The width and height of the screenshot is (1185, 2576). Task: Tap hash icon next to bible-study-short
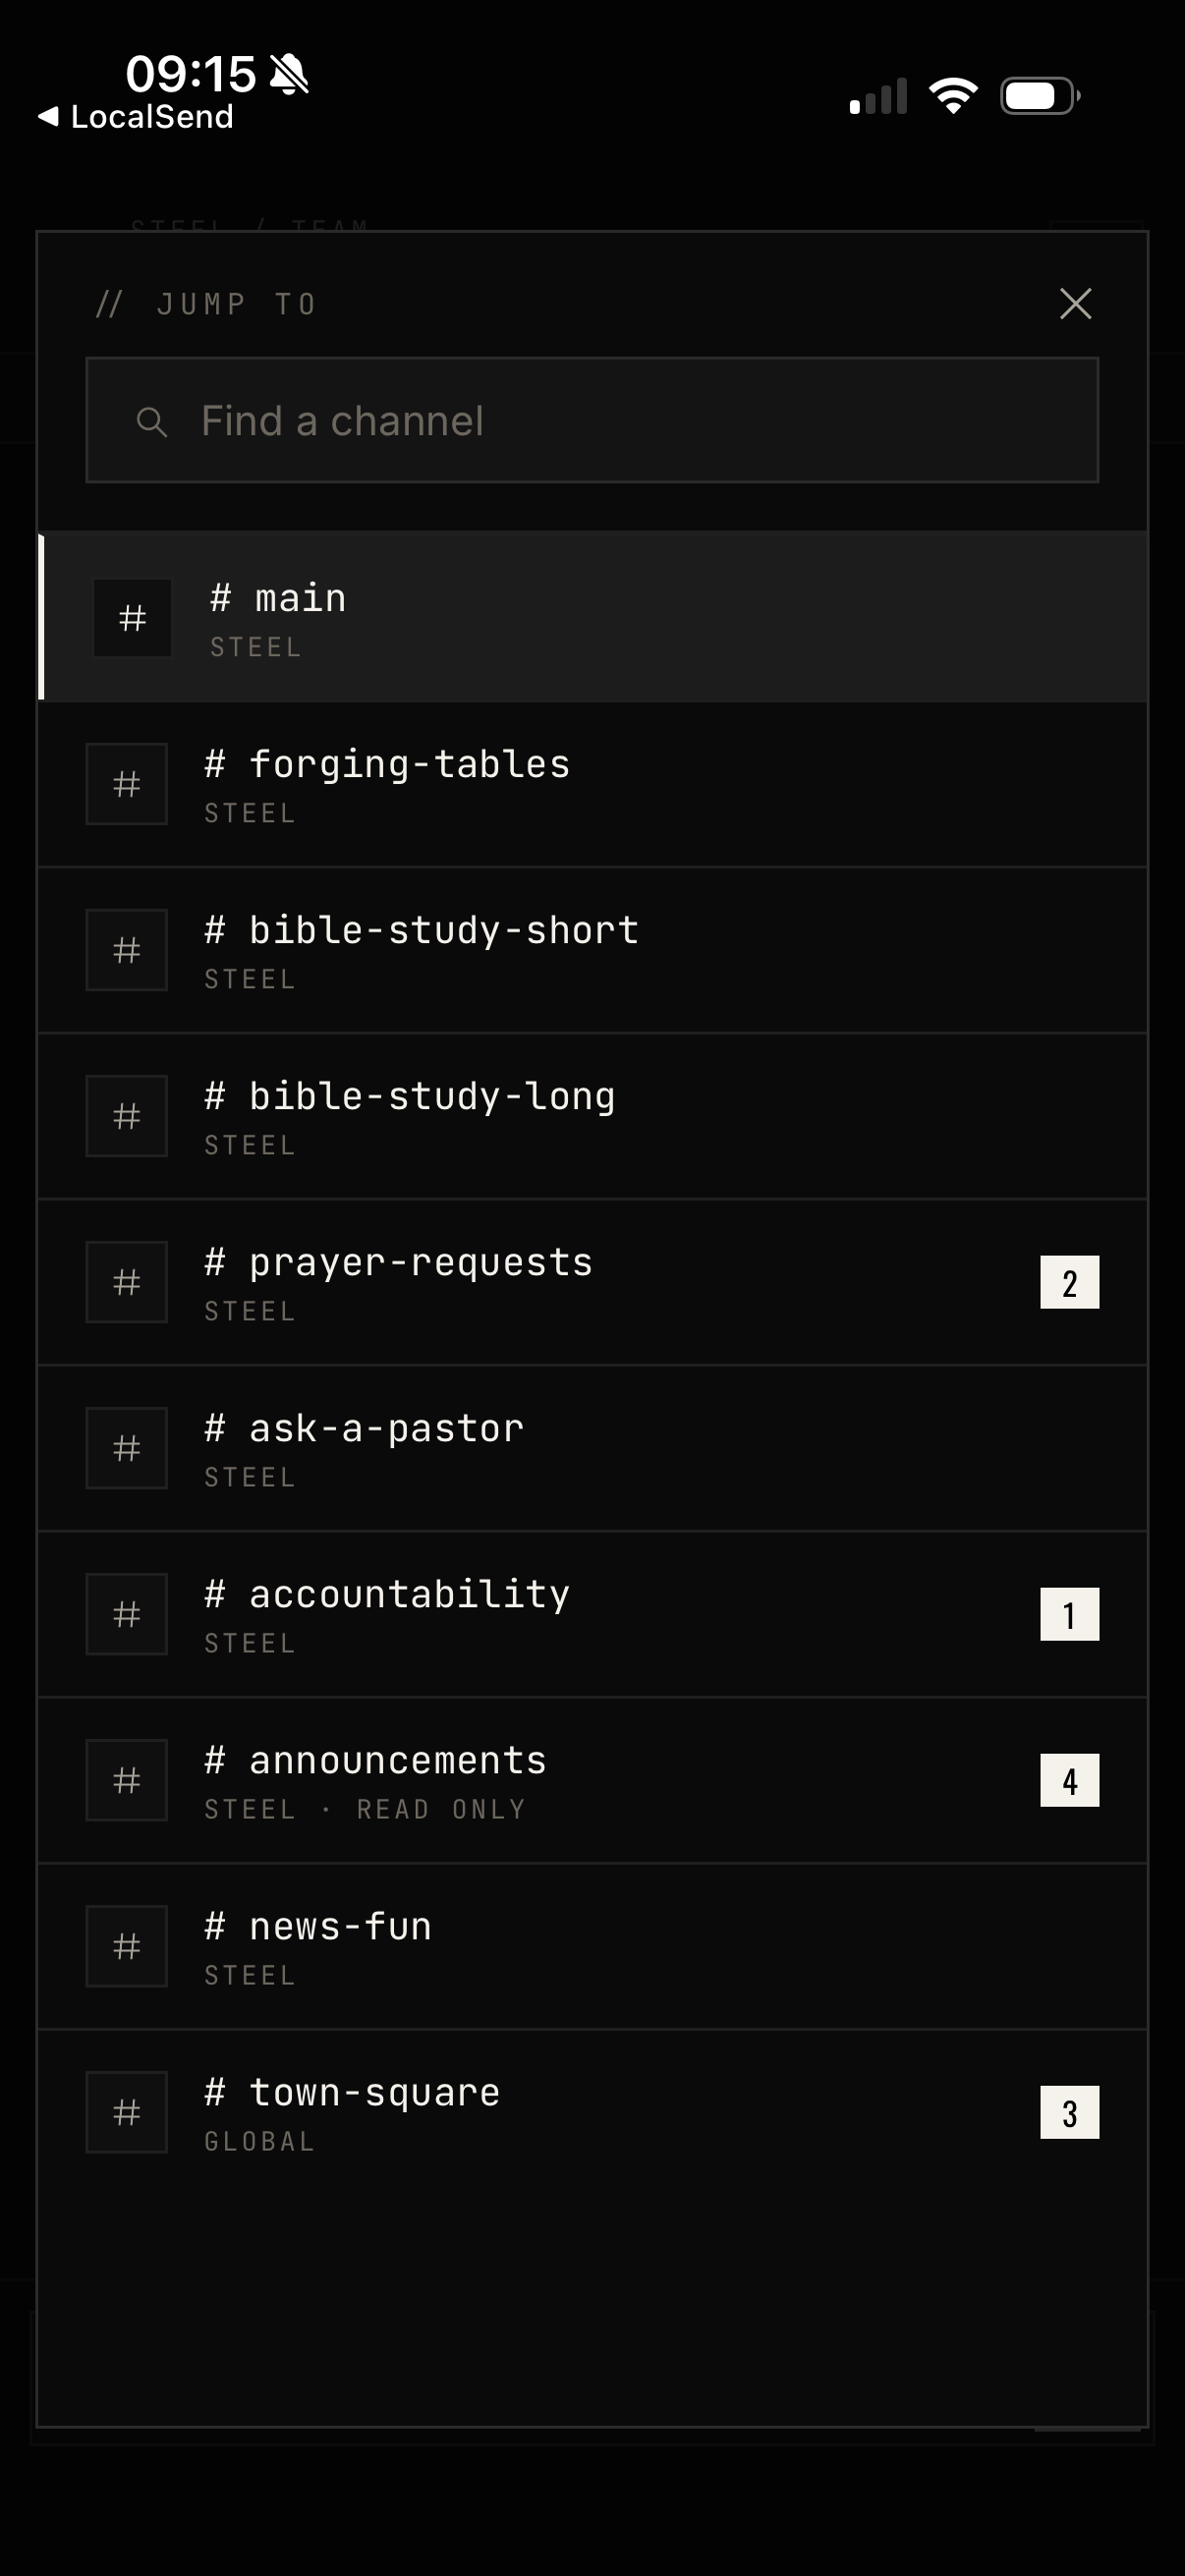(x=126, y=950)
